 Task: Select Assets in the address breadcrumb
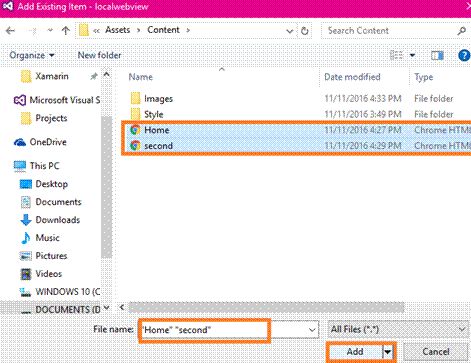click(x=118, y=30)
